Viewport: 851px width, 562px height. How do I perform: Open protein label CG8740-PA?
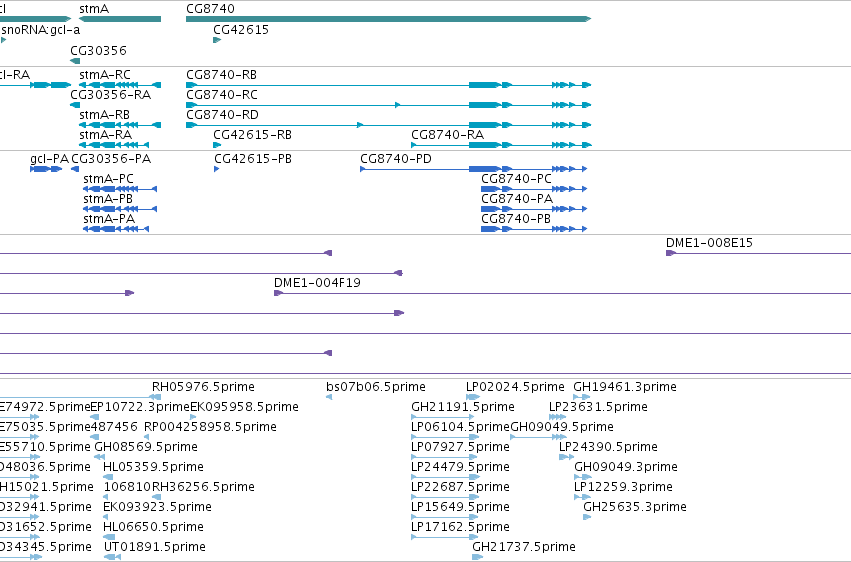pyautogui.click(x=517, y=199)
